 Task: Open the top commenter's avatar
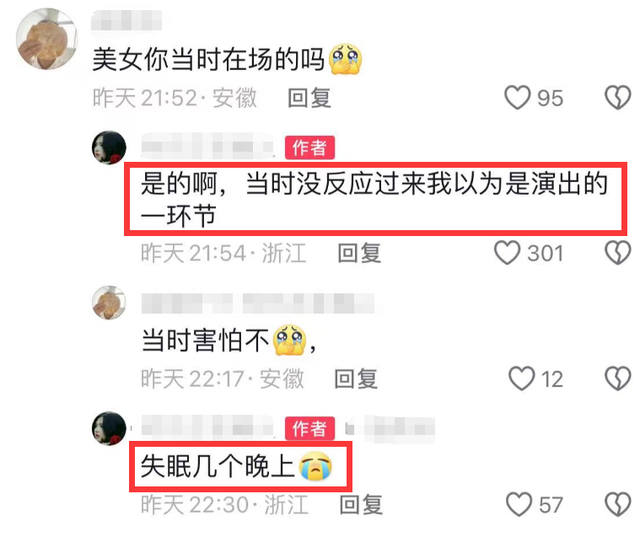click(47, 38)
